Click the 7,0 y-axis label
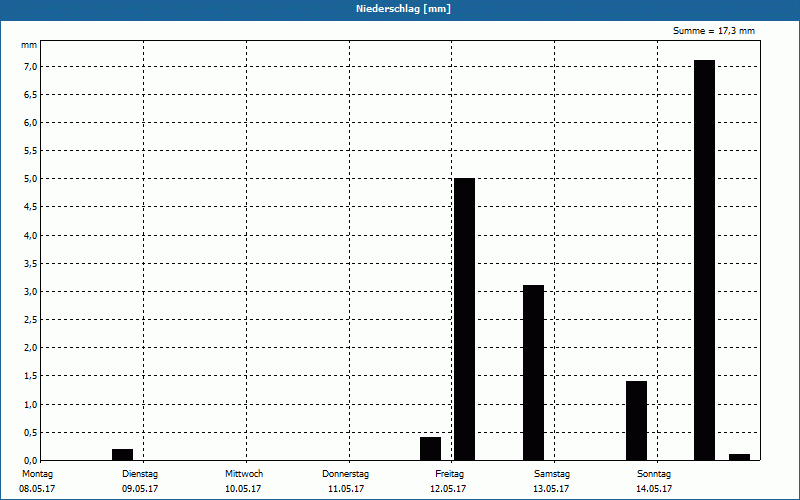 click(31, 66)
